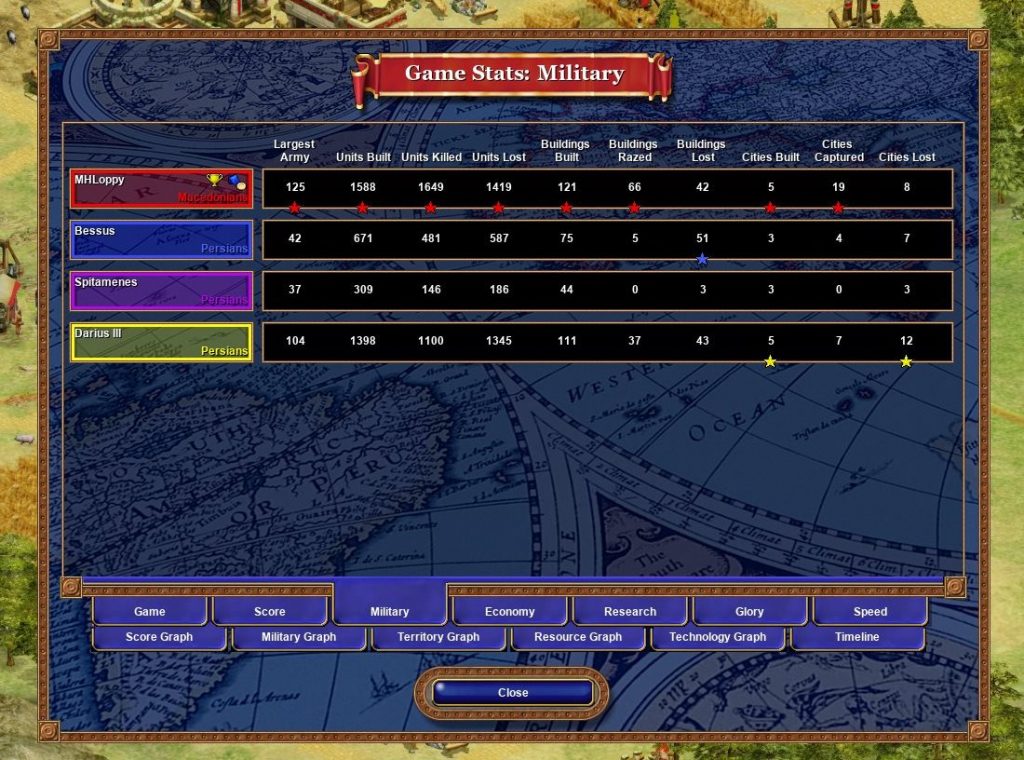Switch to the Score tab
Viewport: 1024px width, 760px height.
point(270,611)
